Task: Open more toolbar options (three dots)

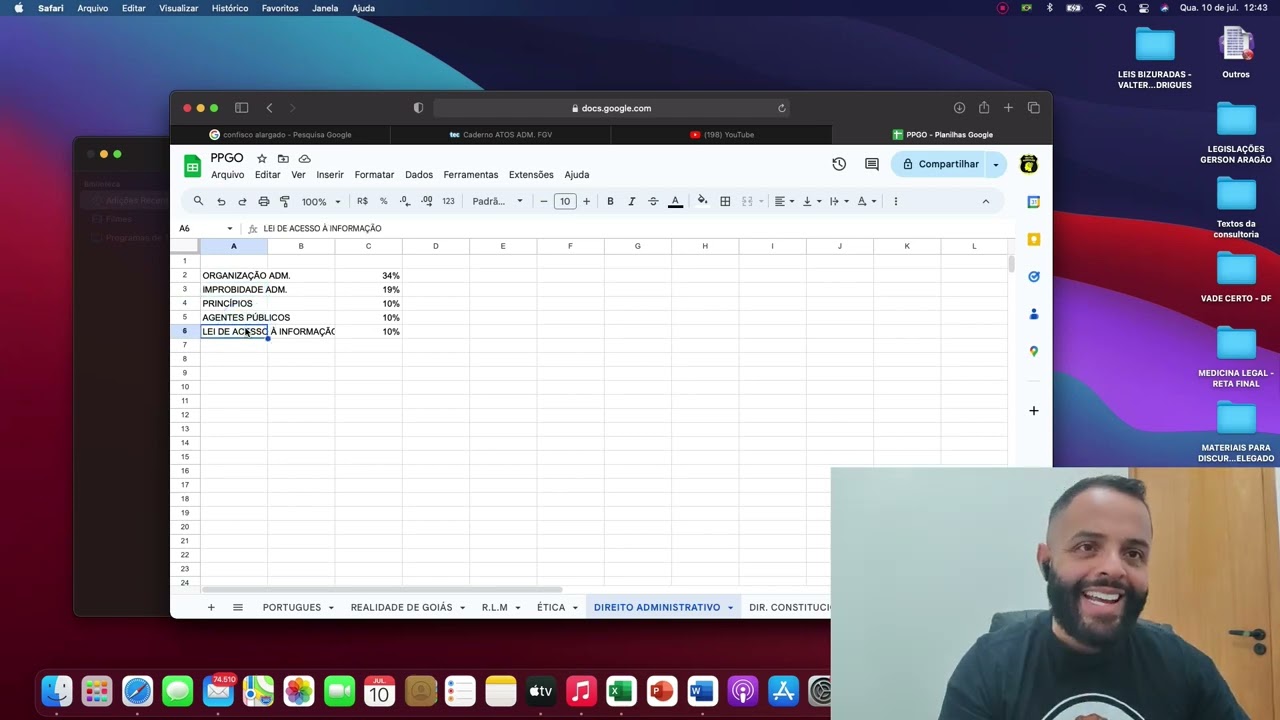Action: click(895, 201)
